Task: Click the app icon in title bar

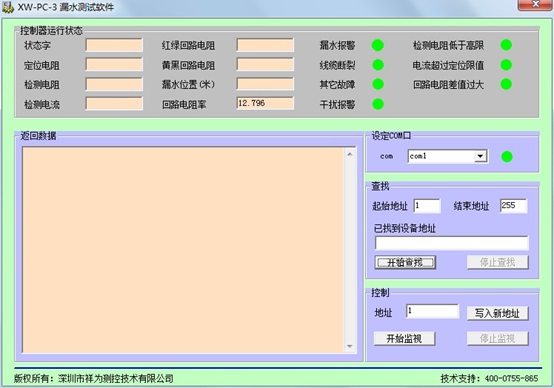Action: point(8,7)
